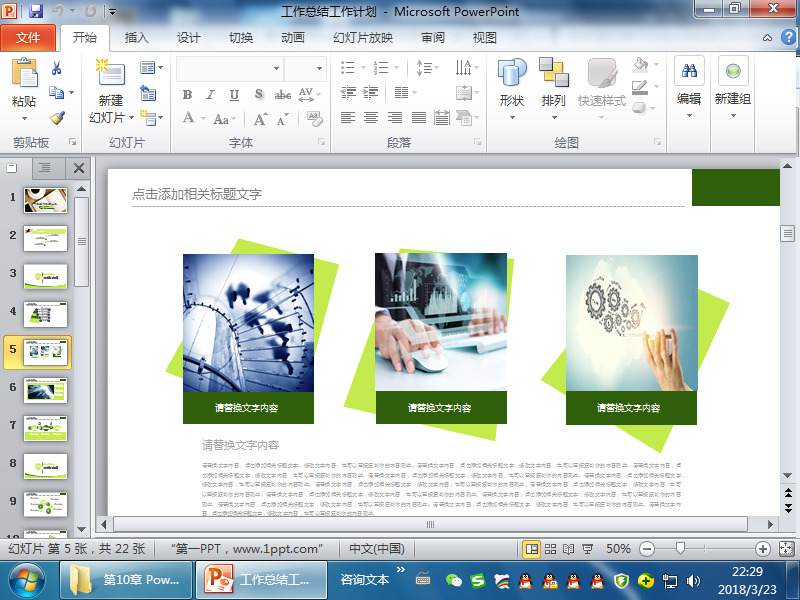The width and height of the screenshot is (800, 600).
Task: Switch to Slide Sorter view
Action: pos(550,549)
